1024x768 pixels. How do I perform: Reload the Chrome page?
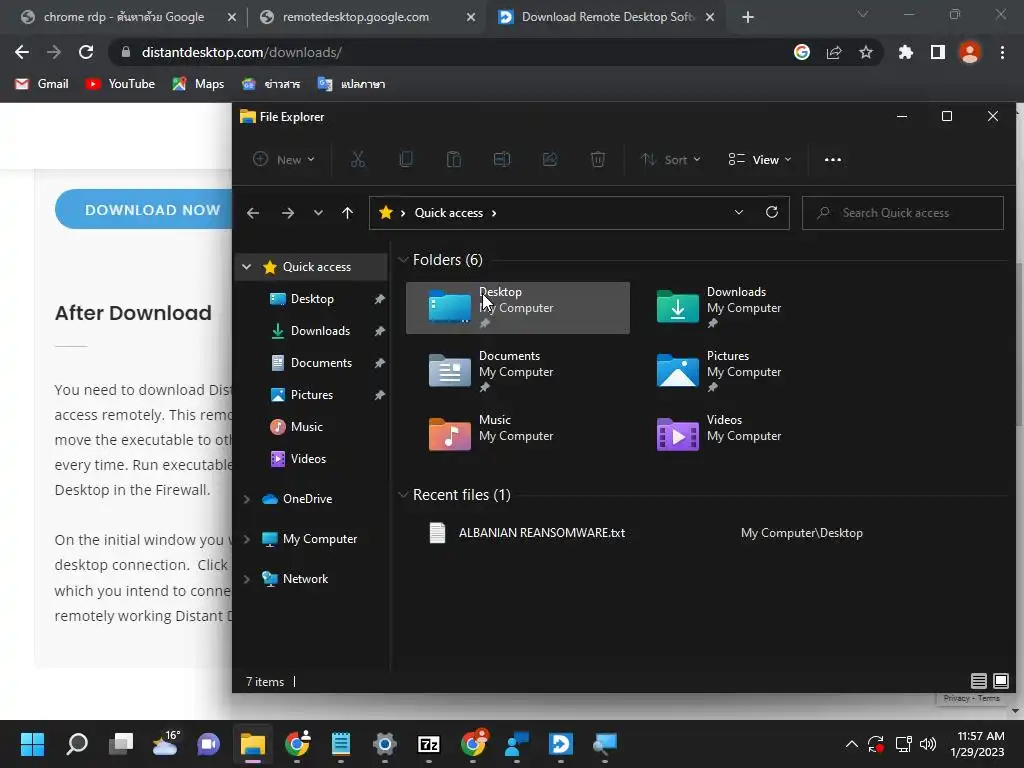point(86,52)
